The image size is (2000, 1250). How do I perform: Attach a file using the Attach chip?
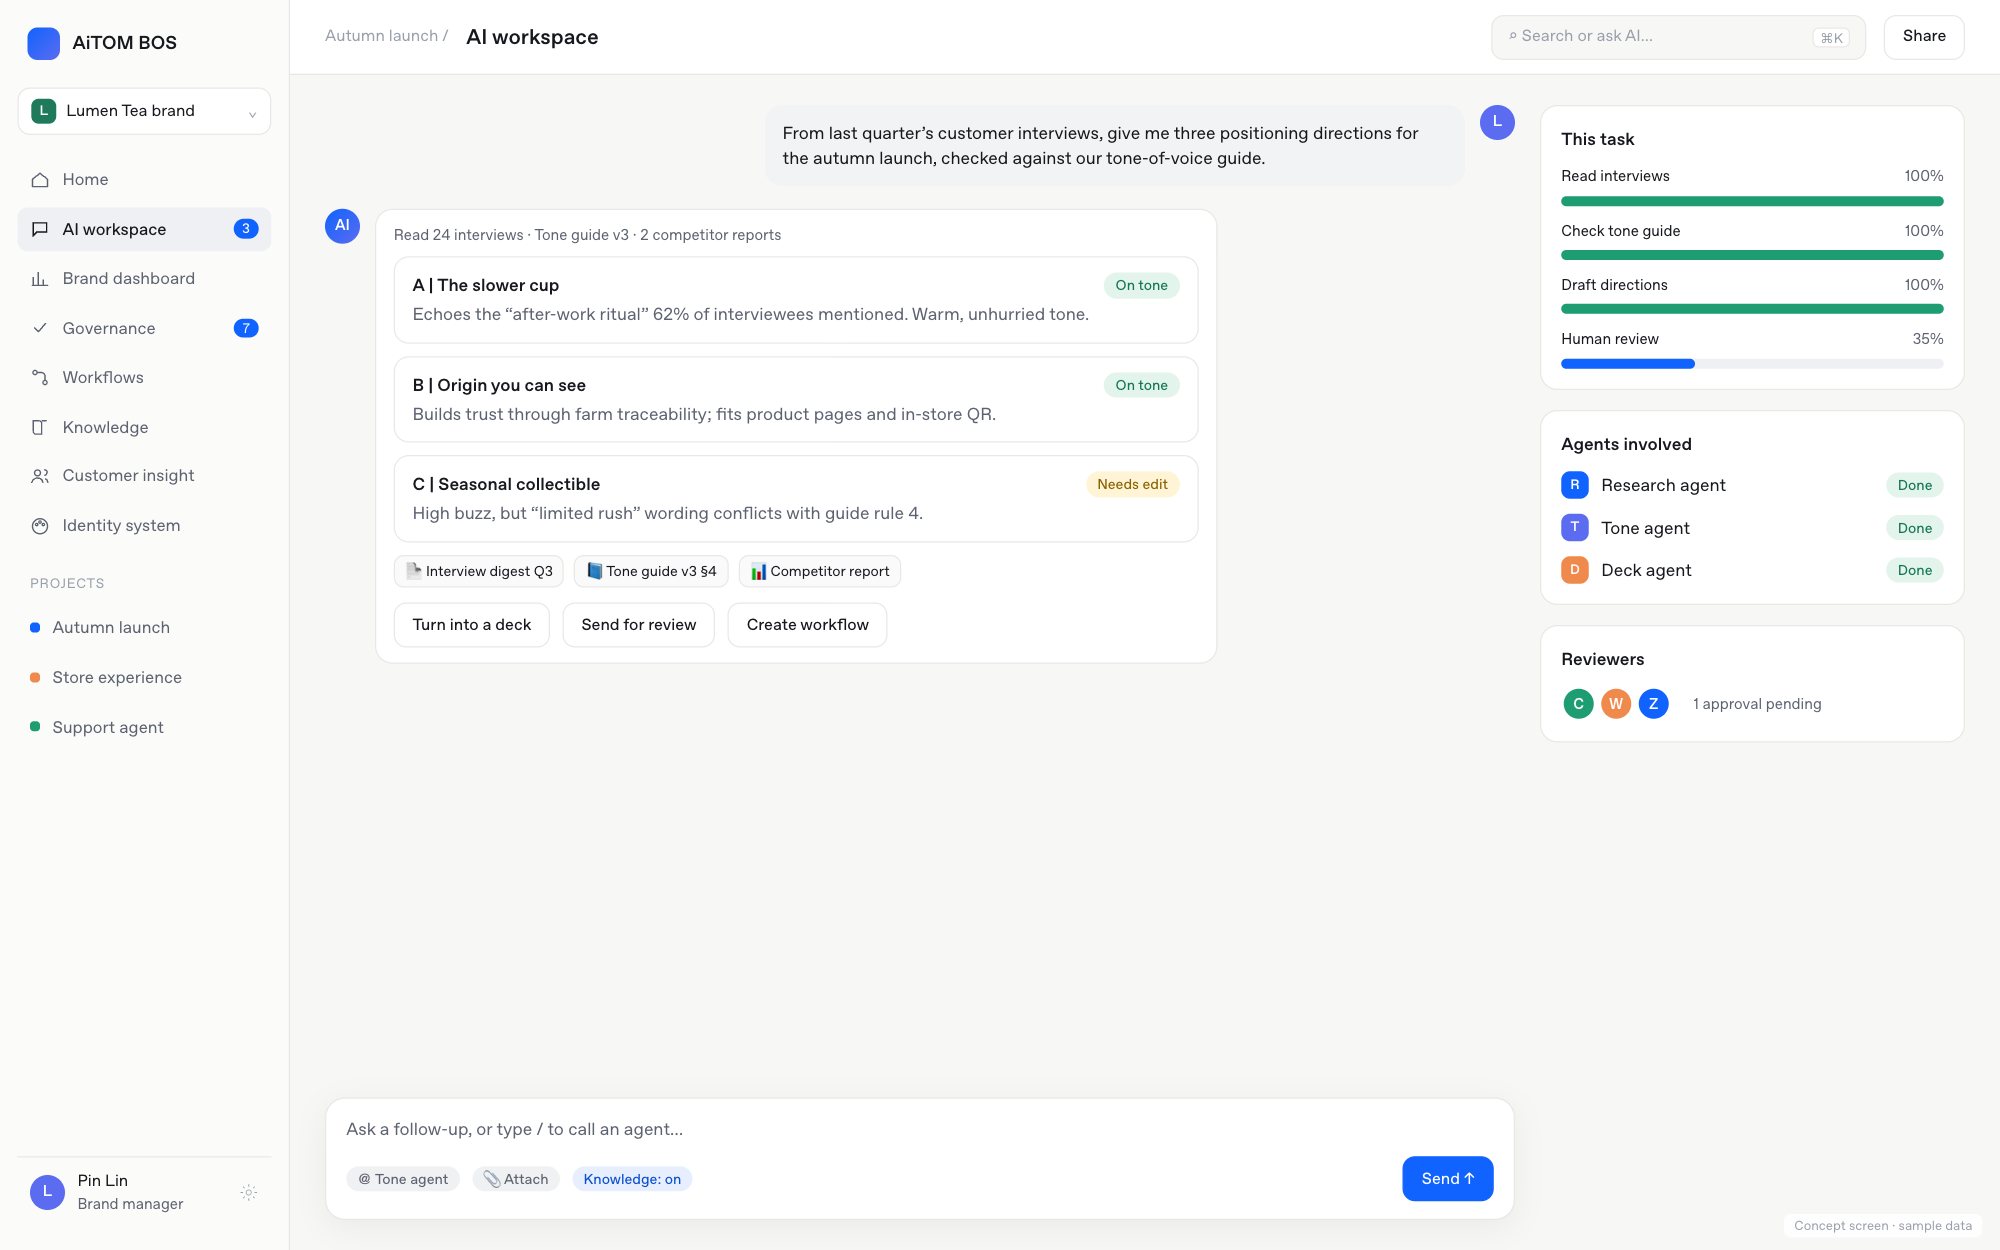coord(516,1179)
